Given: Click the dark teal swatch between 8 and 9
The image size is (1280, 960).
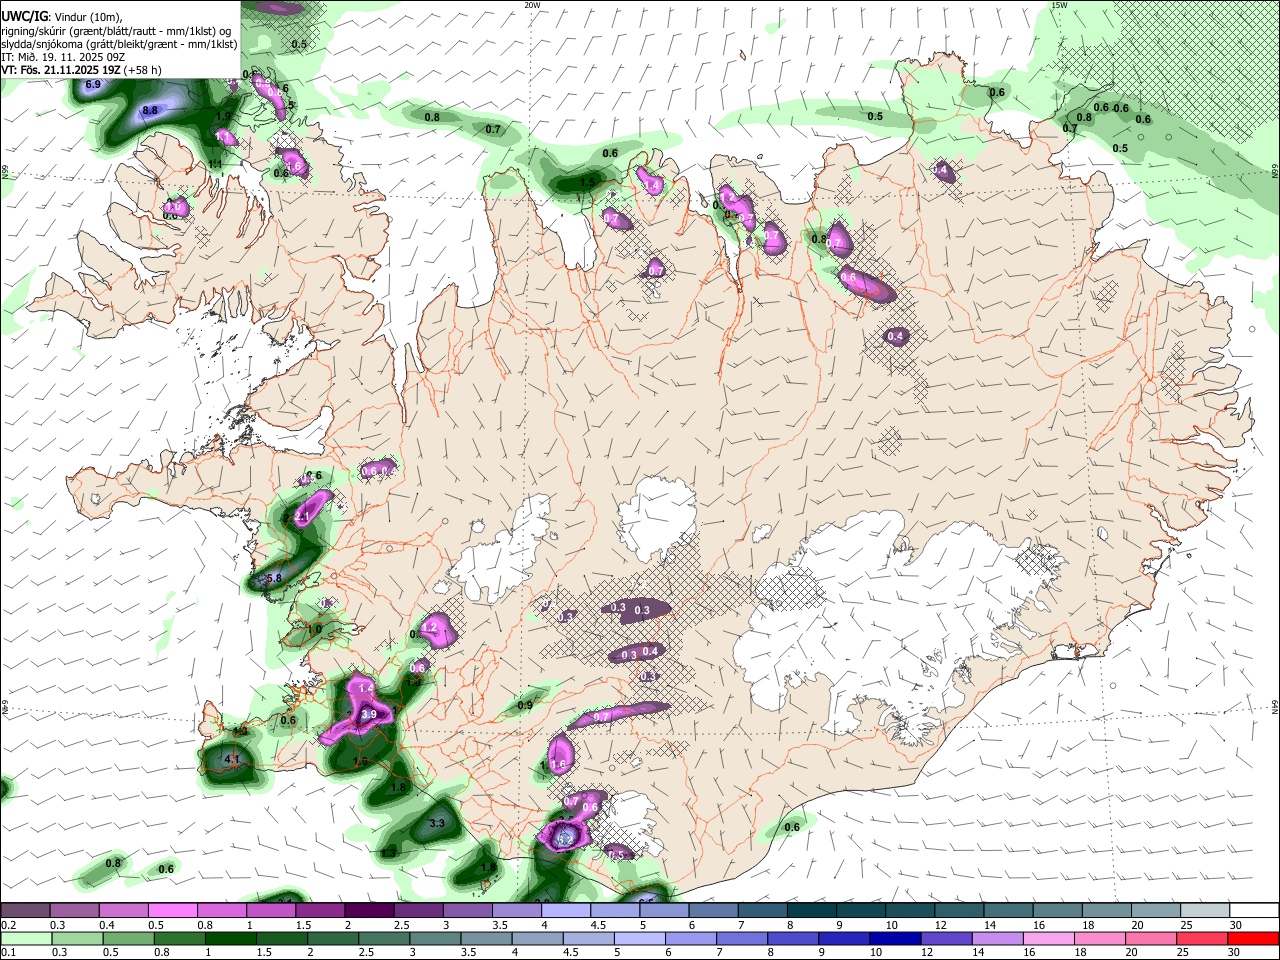Looking at the screenshot, I should [x=812, y=910].
